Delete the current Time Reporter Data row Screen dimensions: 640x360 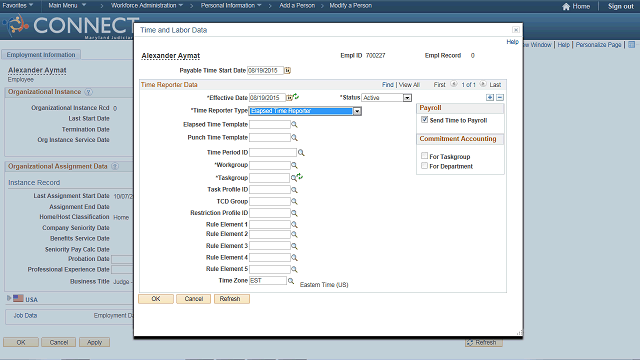tap(500, 98)
